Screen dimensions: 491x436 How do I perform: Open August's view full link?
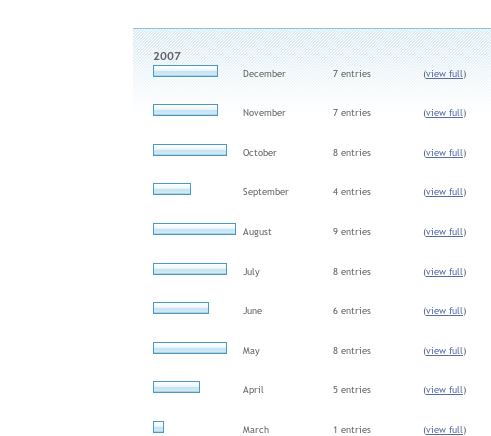point(444,232)
